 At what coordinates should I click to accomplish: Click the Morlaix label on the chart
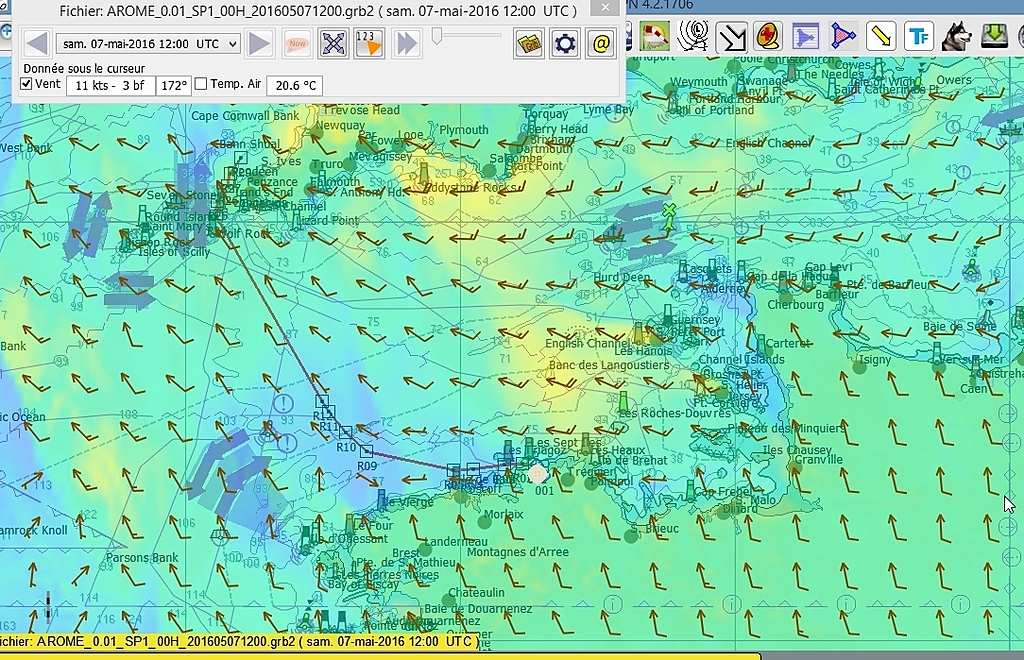point(504,514)
